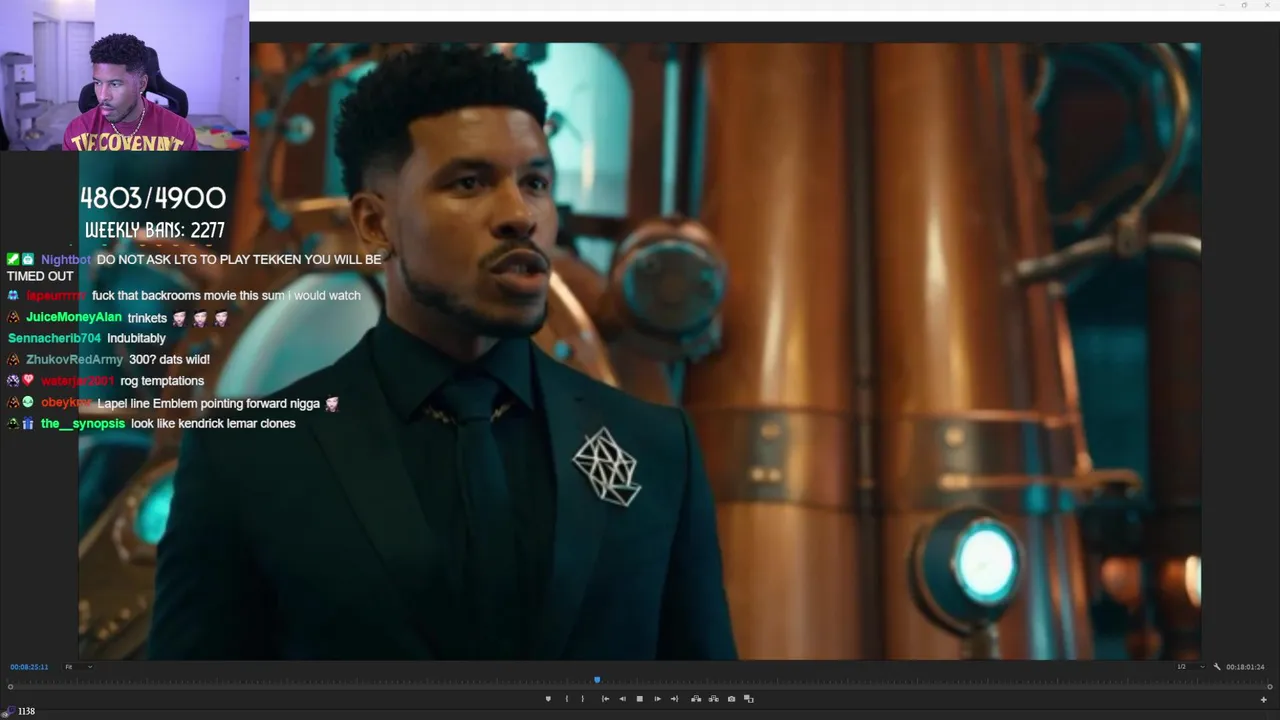Export frame with the camera icon
This screenshot has height=720, width=1280.
pyautogui.click(x=731, y=699)
